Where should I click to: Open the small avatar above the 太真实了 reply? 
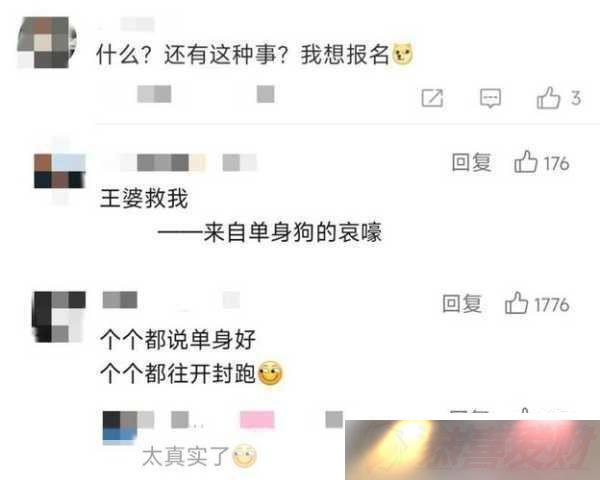pyautogui.click(x=120, y=426)
